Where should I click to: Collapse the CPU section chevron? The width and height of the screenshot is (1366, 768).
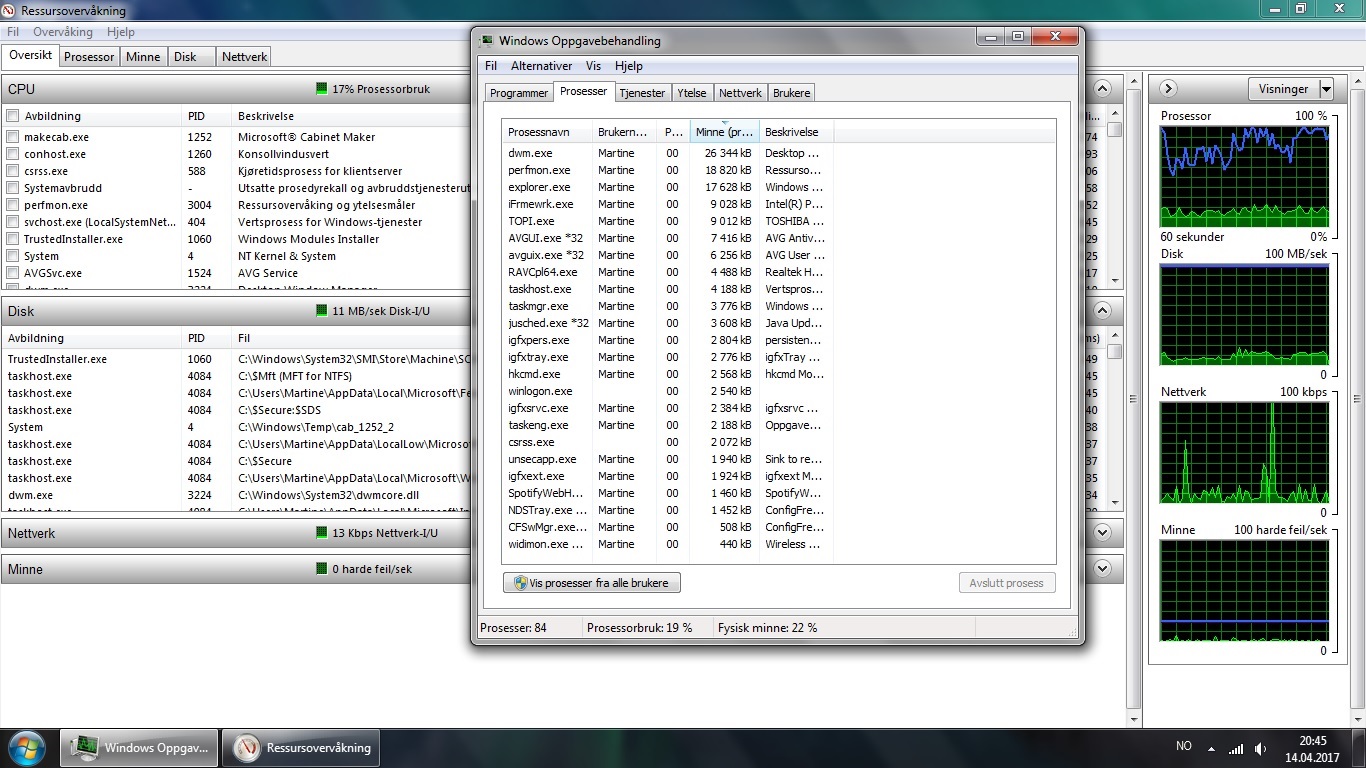point(1103,89)
